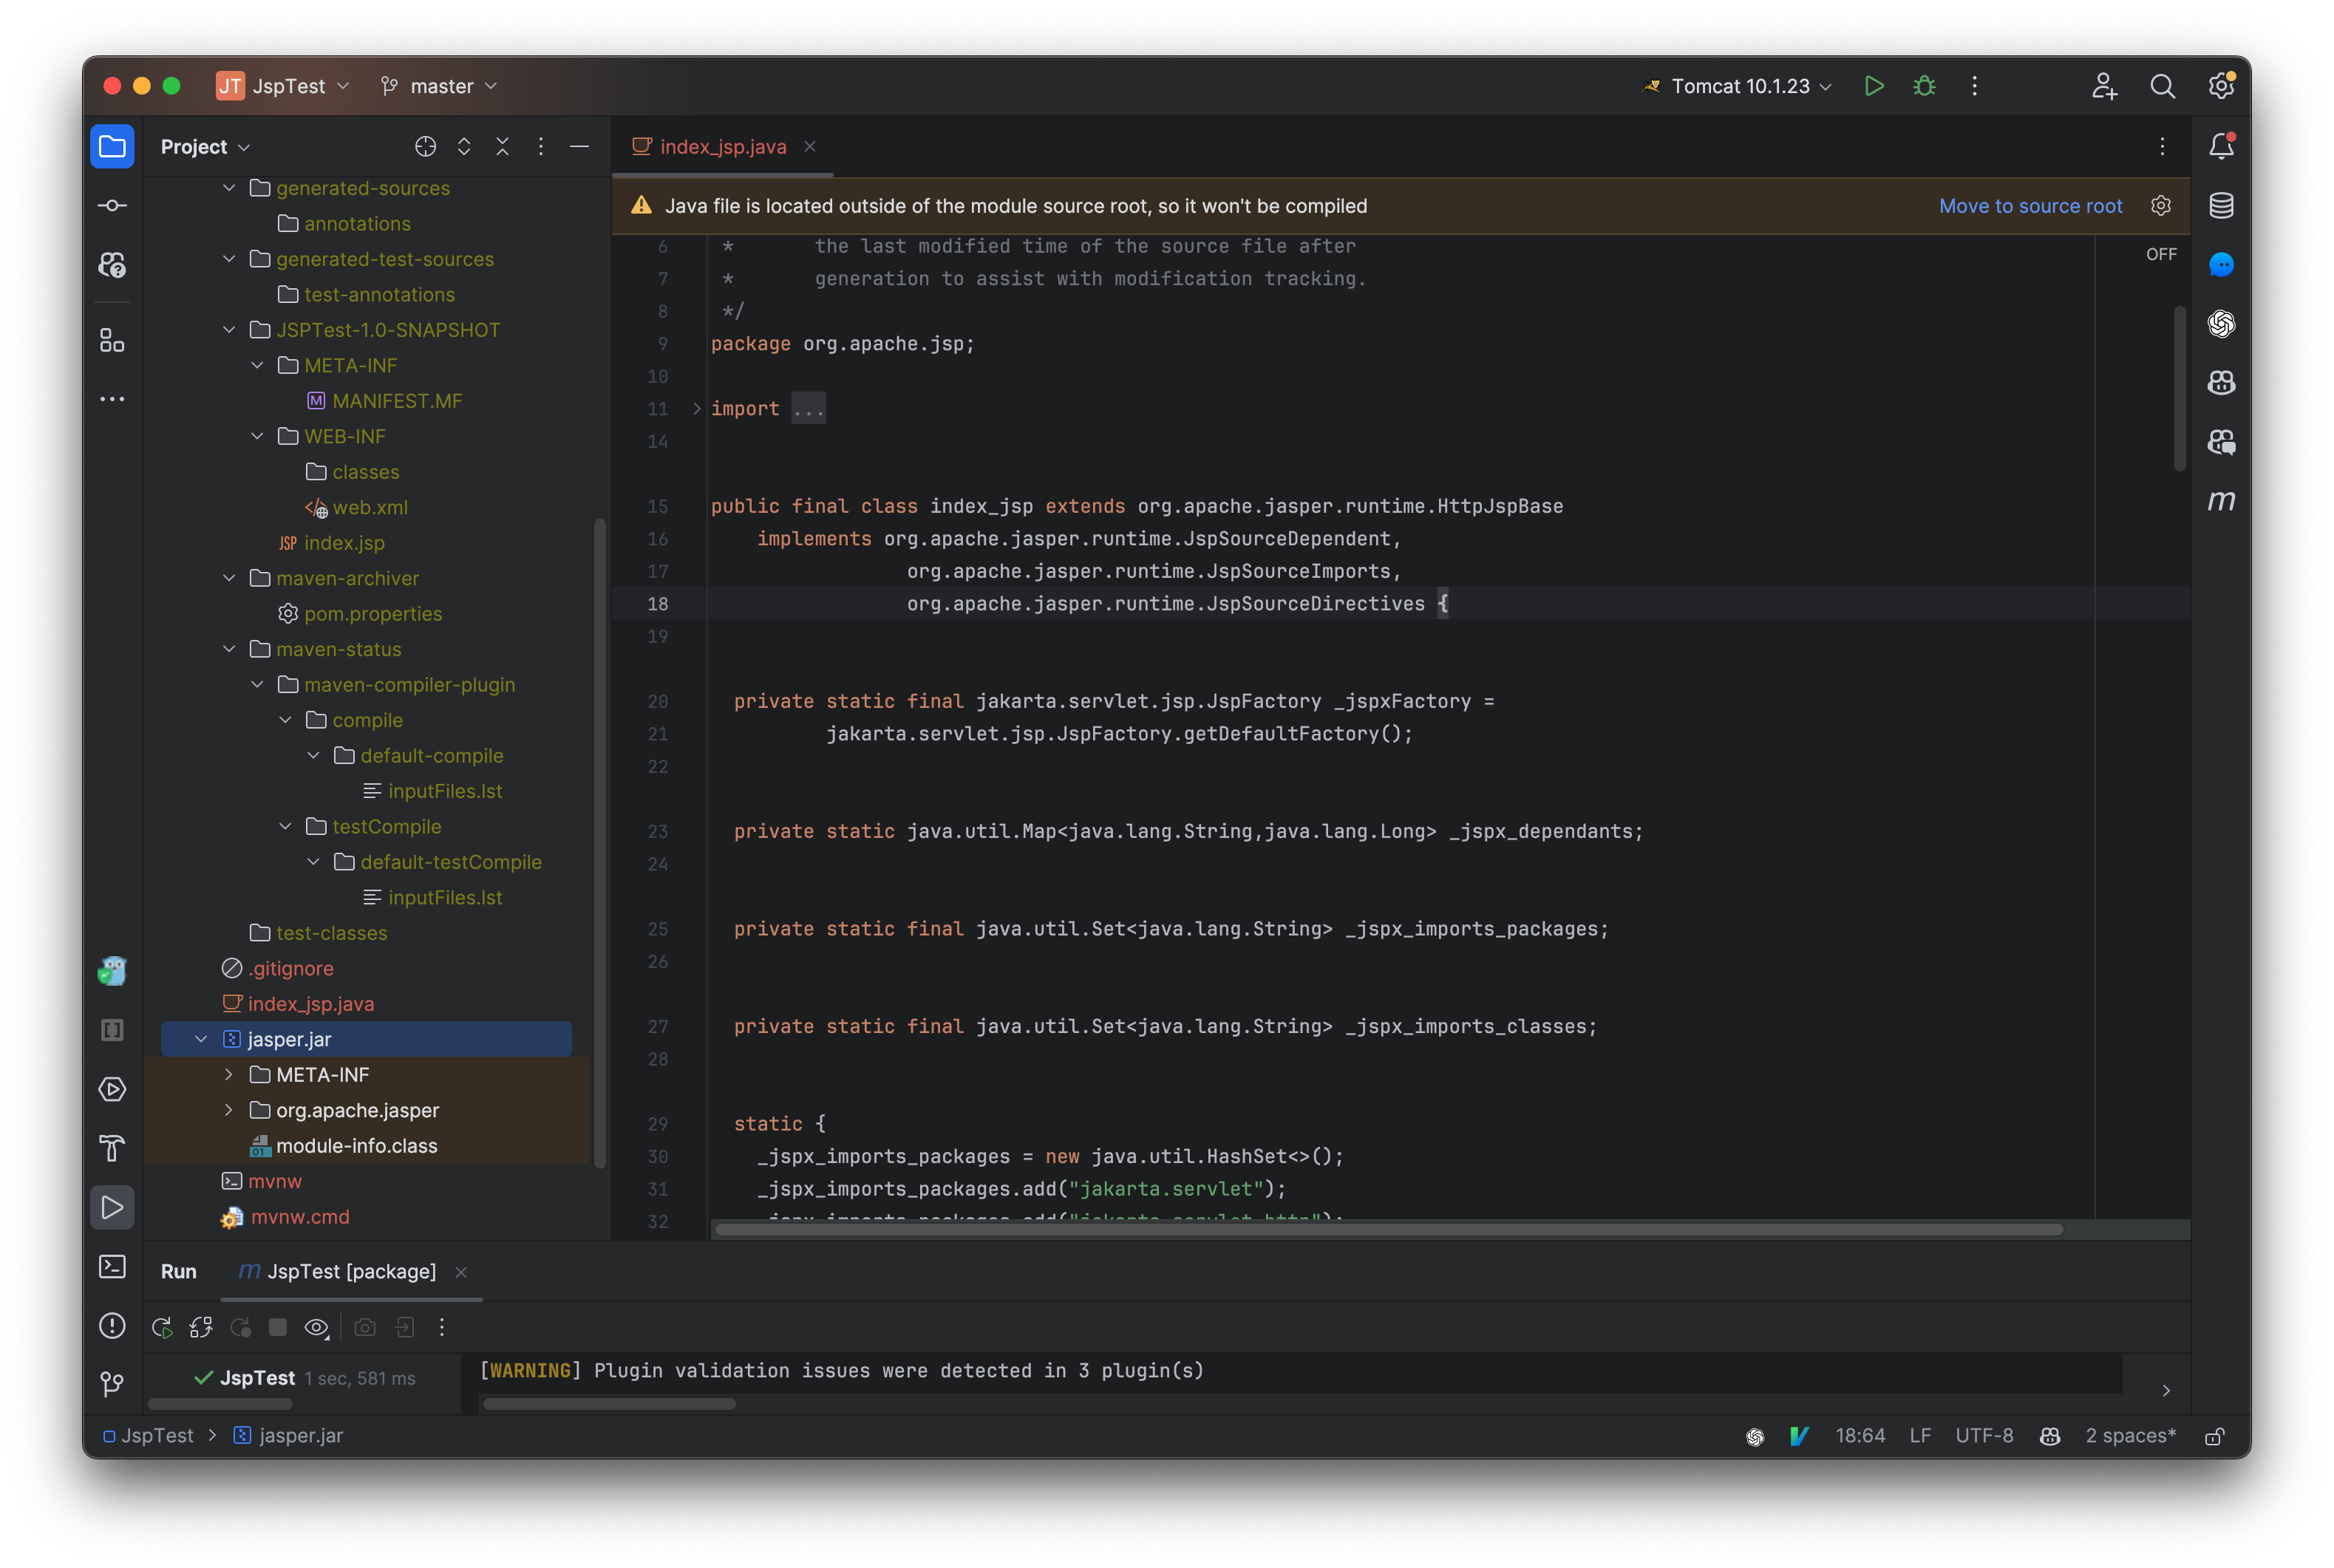Click the index_jsp.java editor tab
This screenshot has height=1568, width=2334.
coord(723,146)
